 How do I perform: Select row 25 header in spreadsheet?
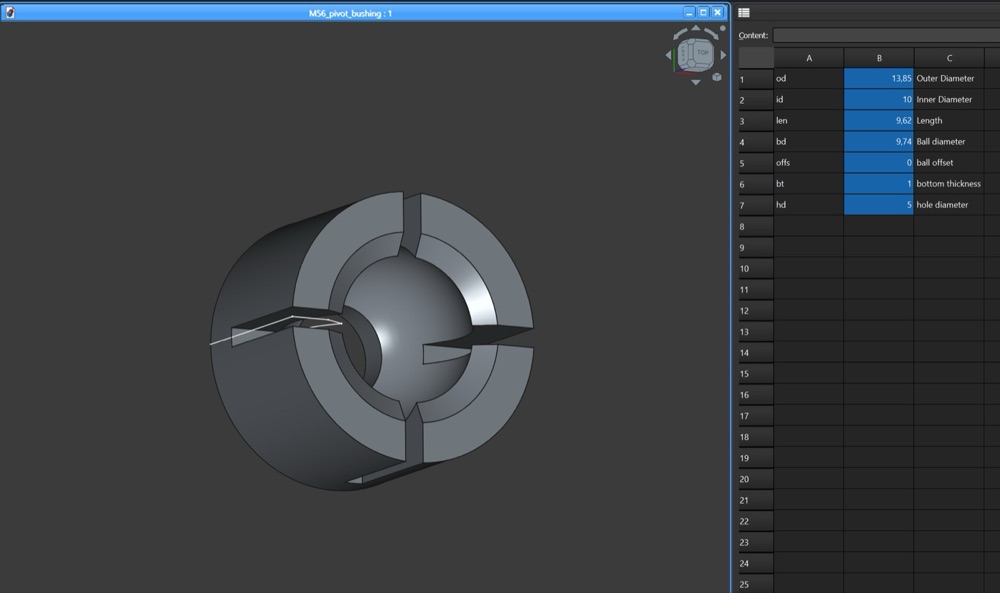click(x=756, y=584)
